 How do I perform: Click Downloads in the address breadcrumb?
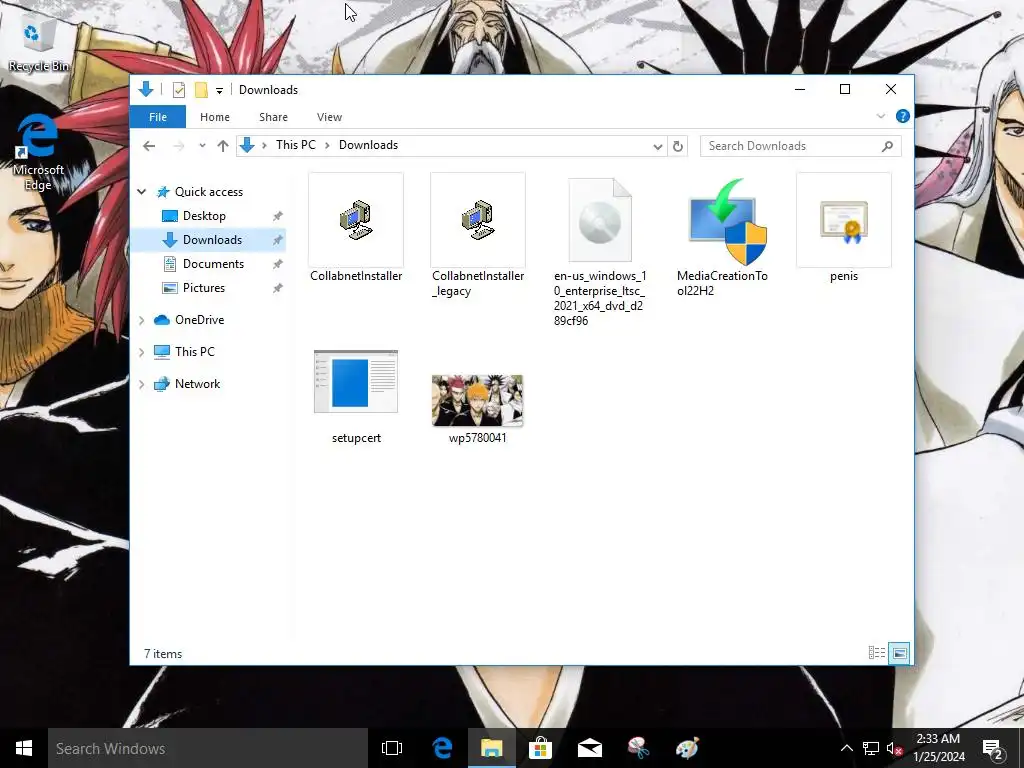(x=368, y=145)
